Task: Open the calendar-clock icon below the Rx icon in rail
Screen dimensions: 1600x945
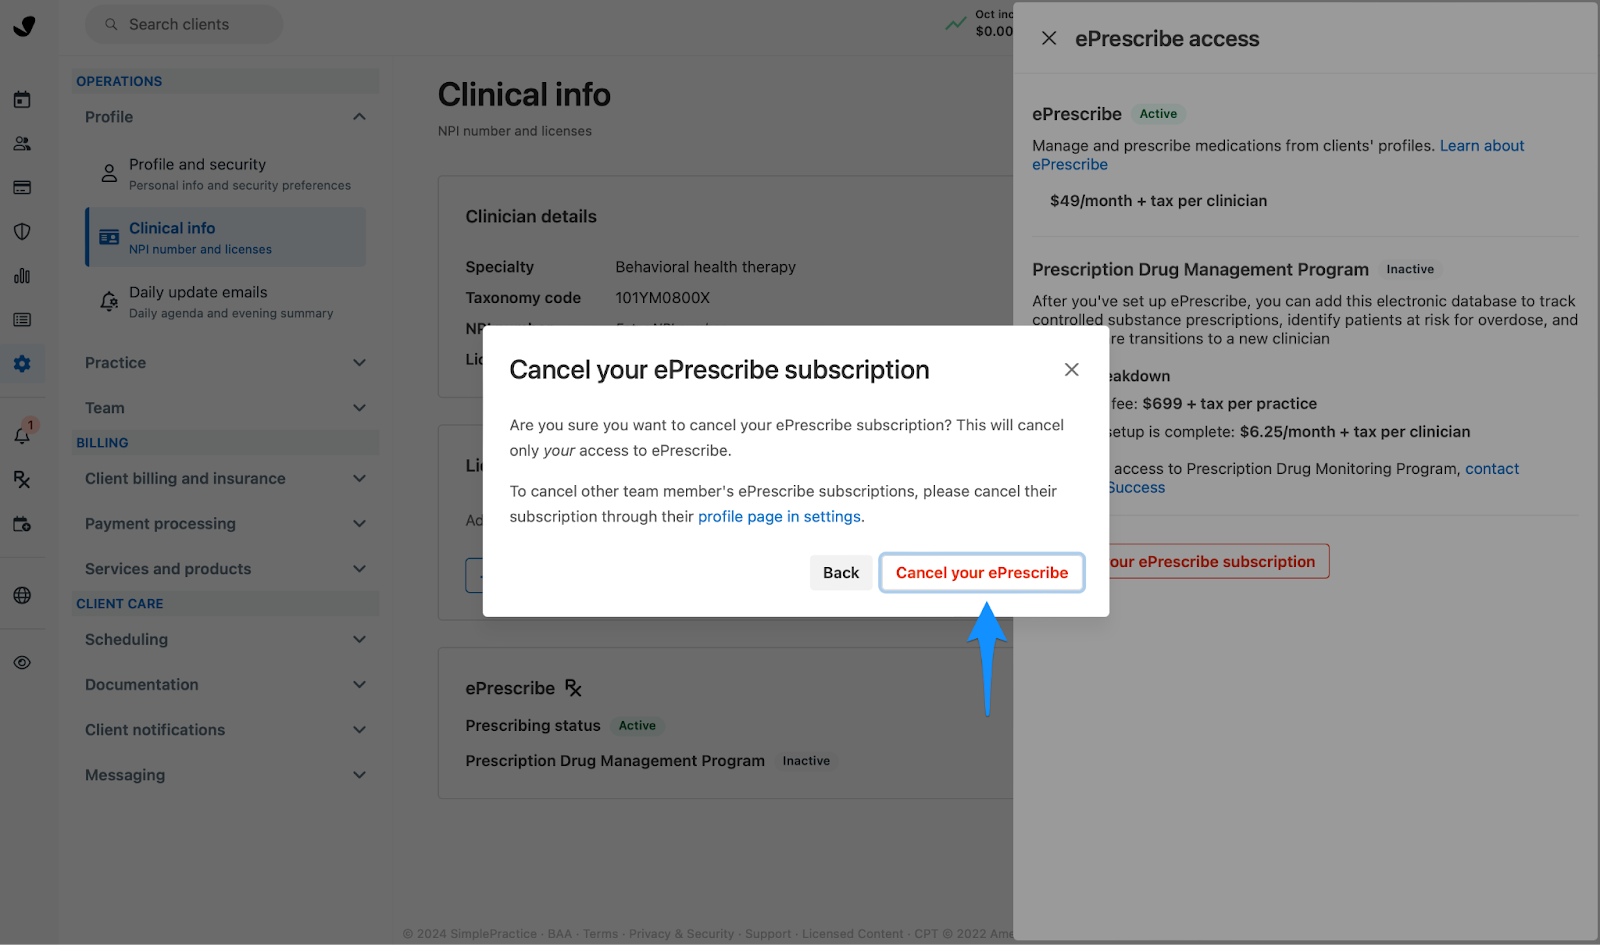Action: (x=22, y=523)
